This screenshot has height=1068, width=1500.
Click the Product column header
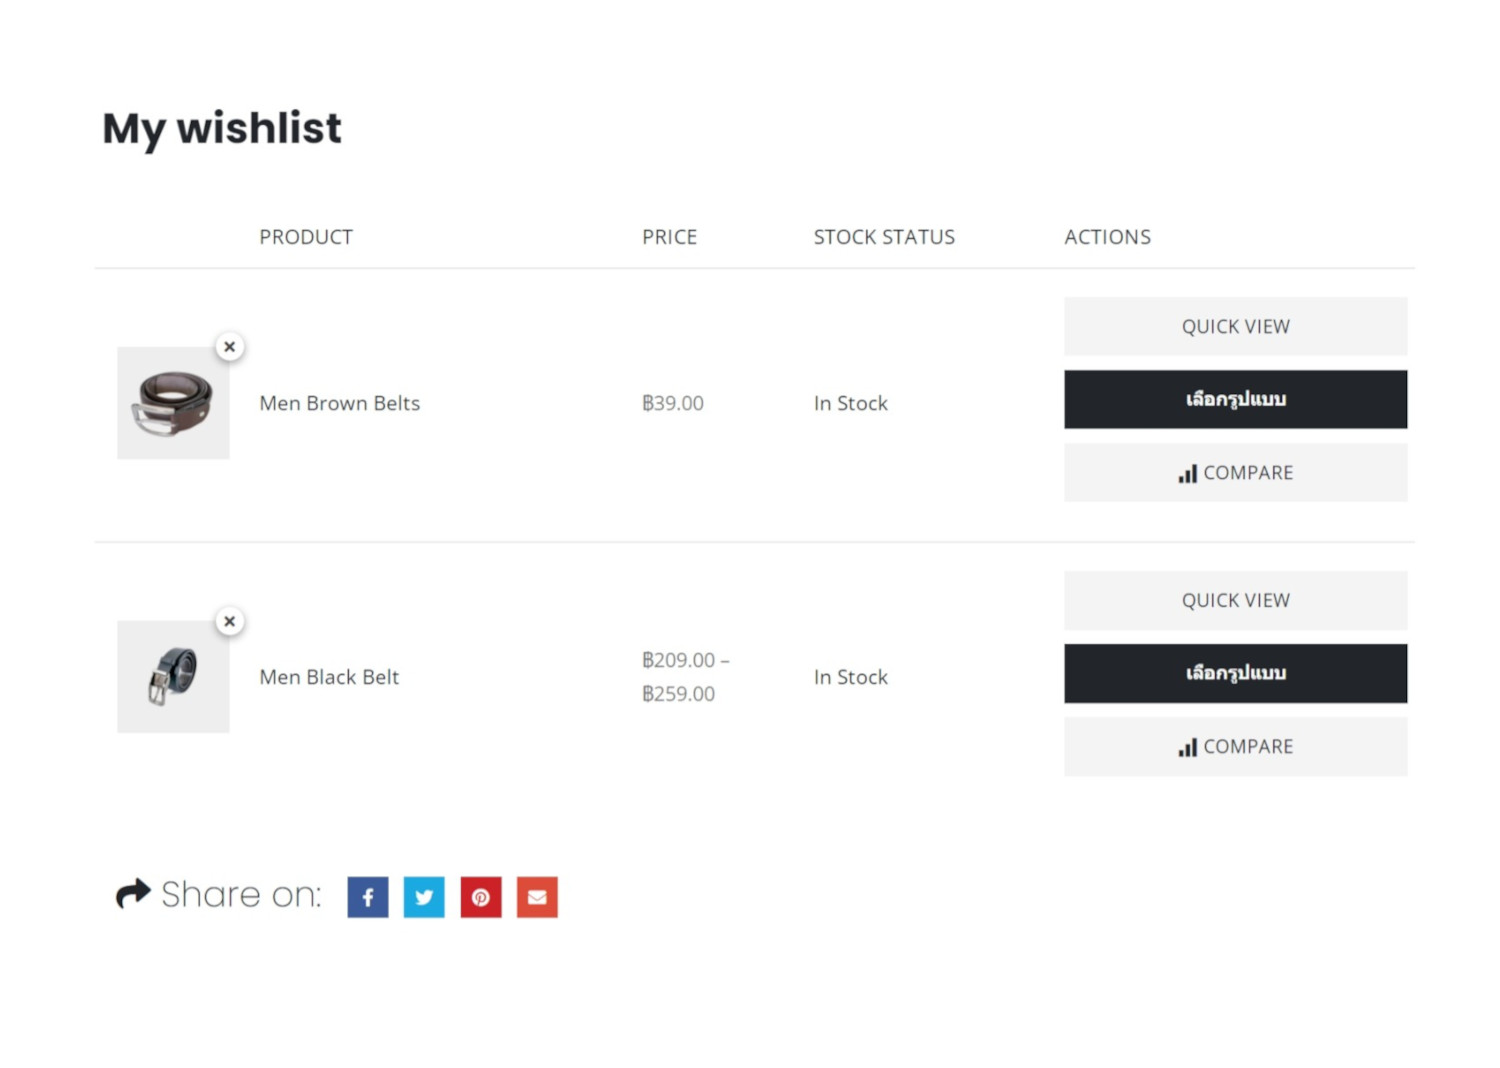point(306,237)
